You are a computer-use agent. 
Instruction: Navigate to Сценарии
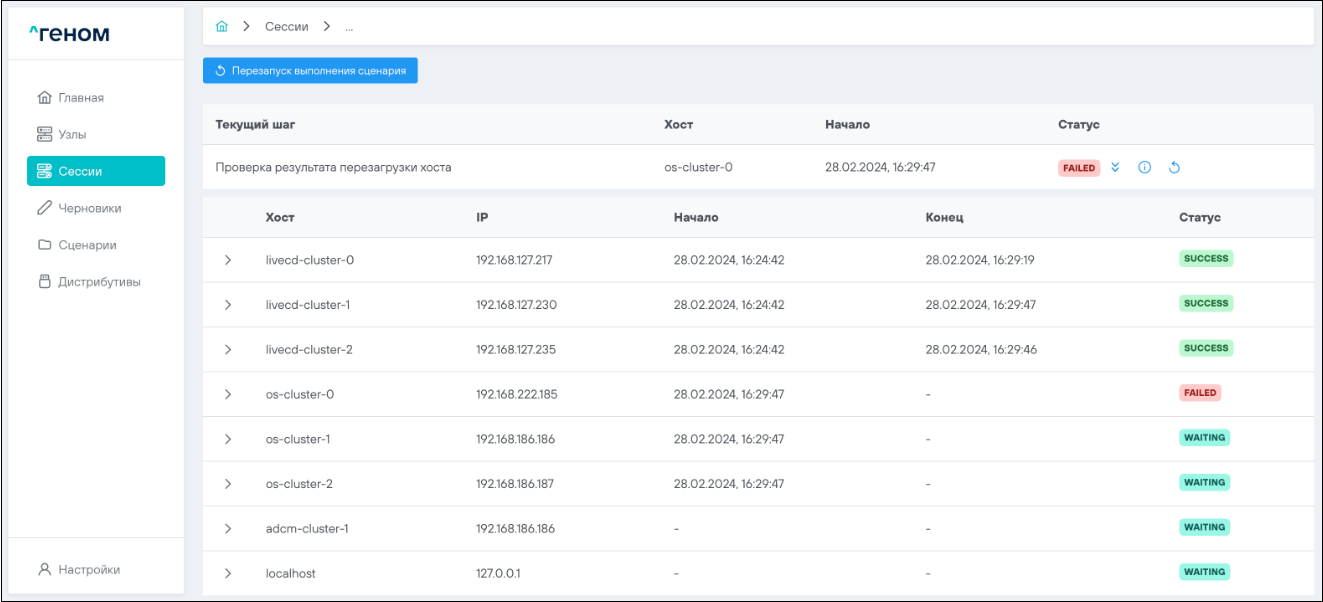click(87, 245)
